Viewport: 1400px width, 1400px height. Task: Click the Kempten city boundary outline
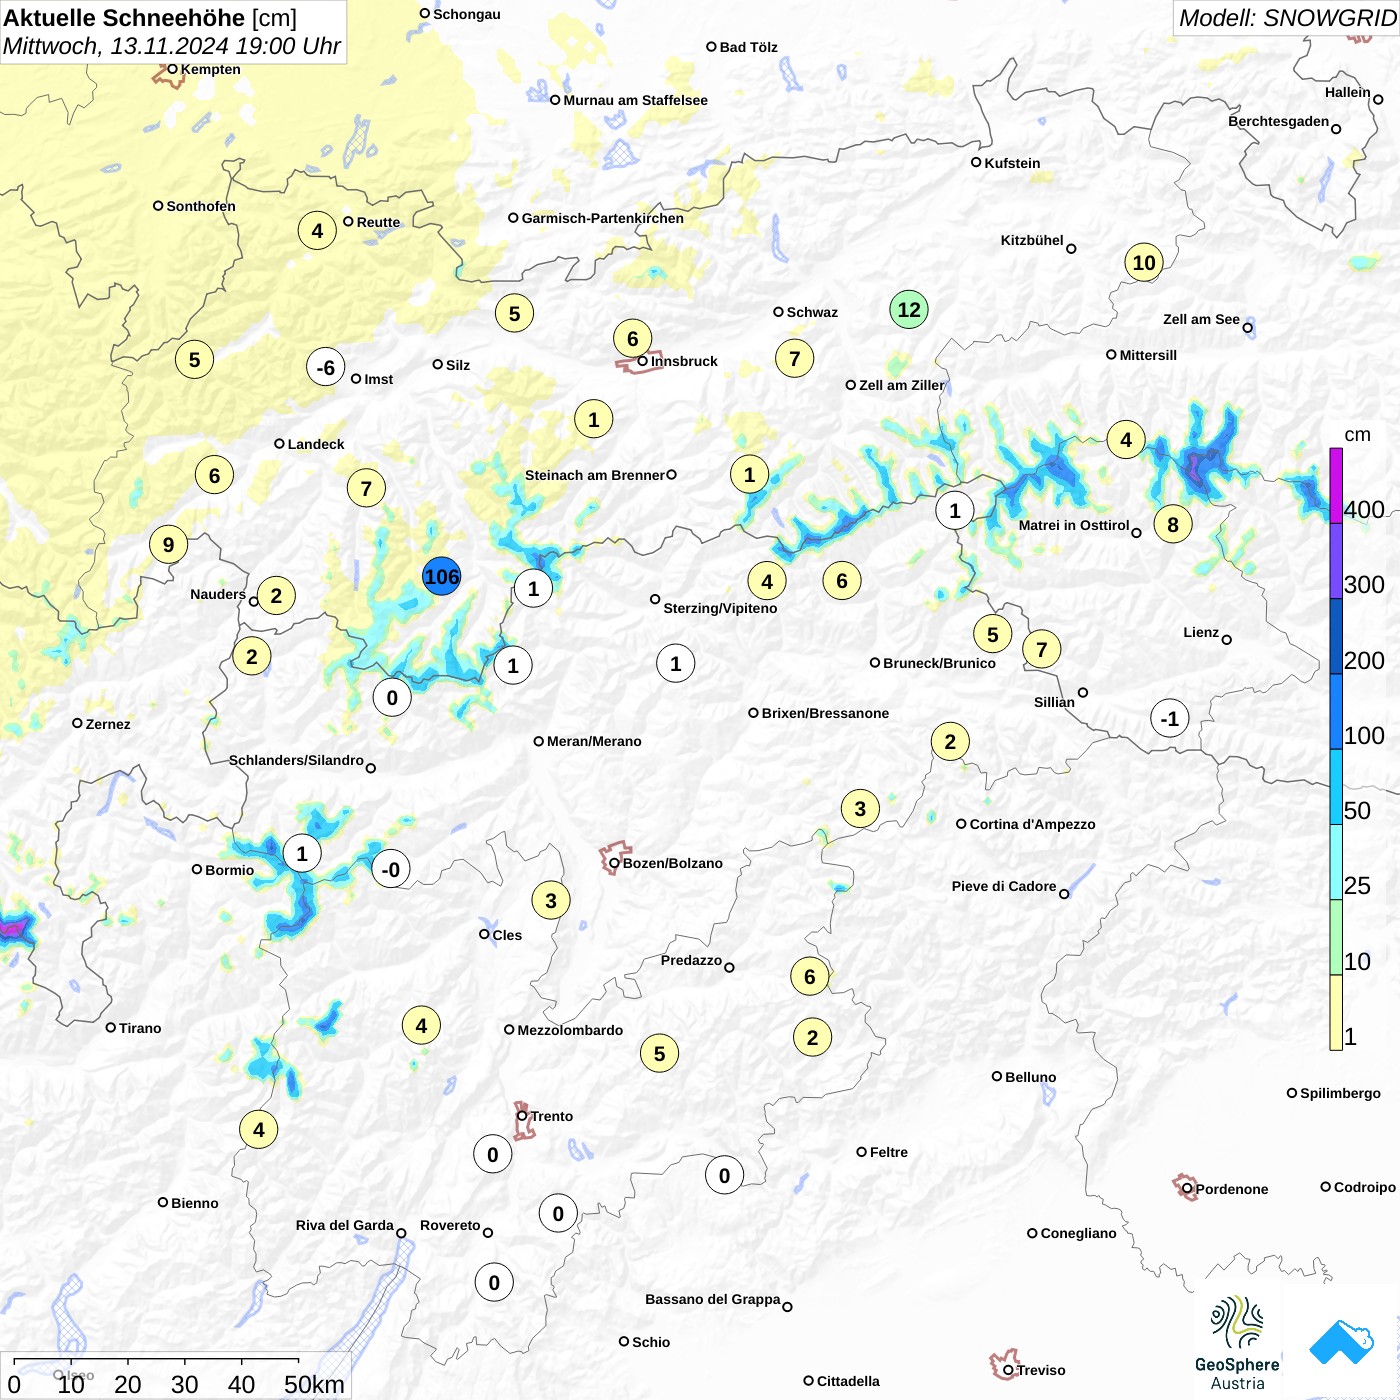pos(168,74)
